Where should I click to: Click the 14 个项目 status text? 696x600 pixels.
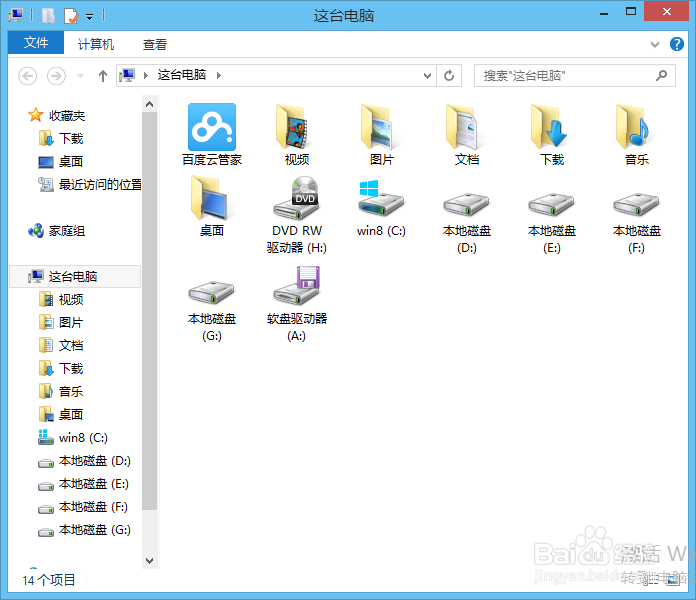pos(49,580)
